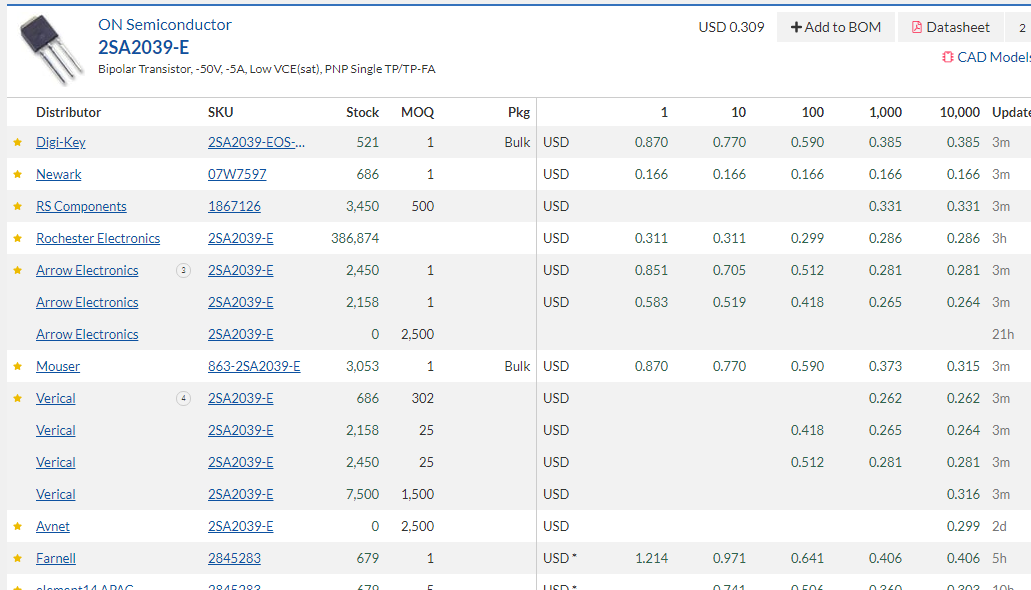Click Rochester Electronics stock value 386,874
Image resolution: width=1031 pixels, height=590 pixels.
[x=355, y=238]
